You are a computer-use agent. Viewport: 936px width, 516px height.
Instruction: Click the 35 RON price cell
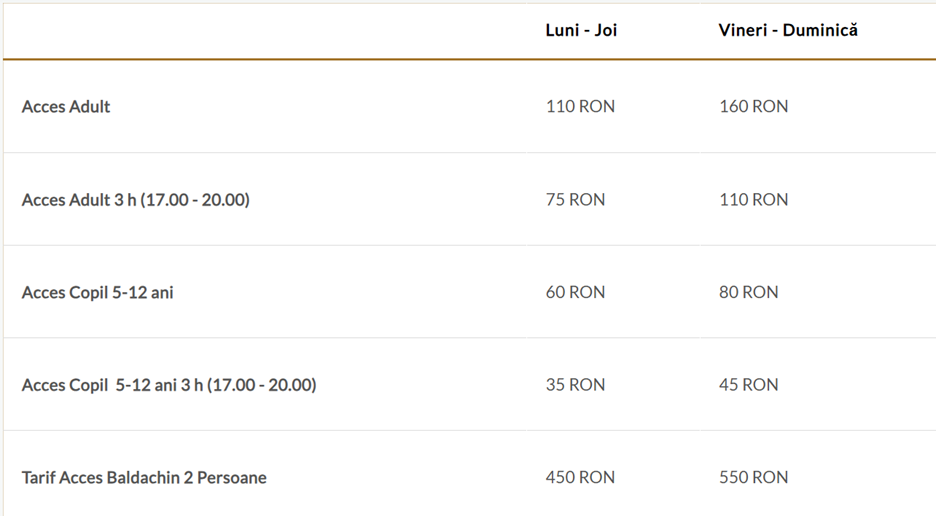tap(575, 385)
